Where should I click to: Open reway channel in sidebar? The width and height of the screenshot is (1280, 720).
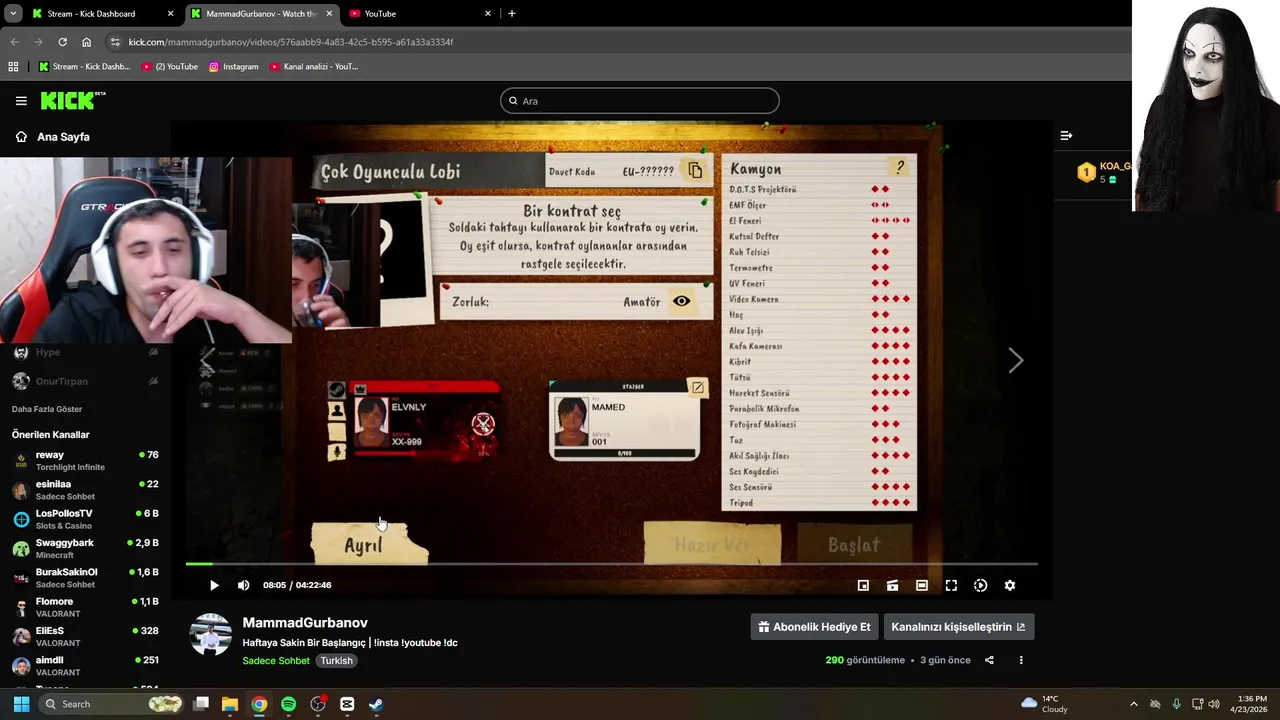pyautogui.click(x=85, y=460)
